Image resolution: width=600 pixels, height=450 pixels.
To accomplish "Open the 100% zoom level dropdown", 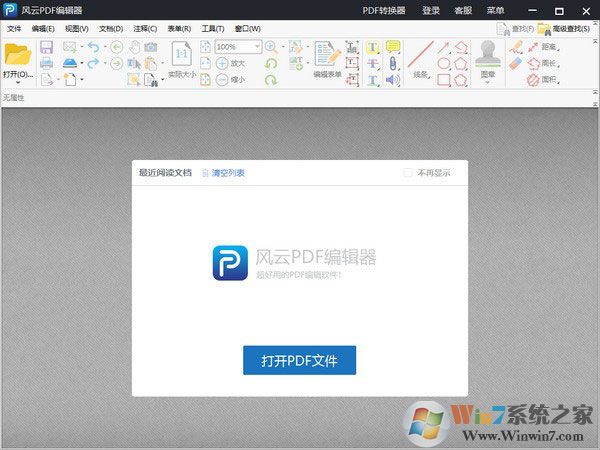I will 257,47.
